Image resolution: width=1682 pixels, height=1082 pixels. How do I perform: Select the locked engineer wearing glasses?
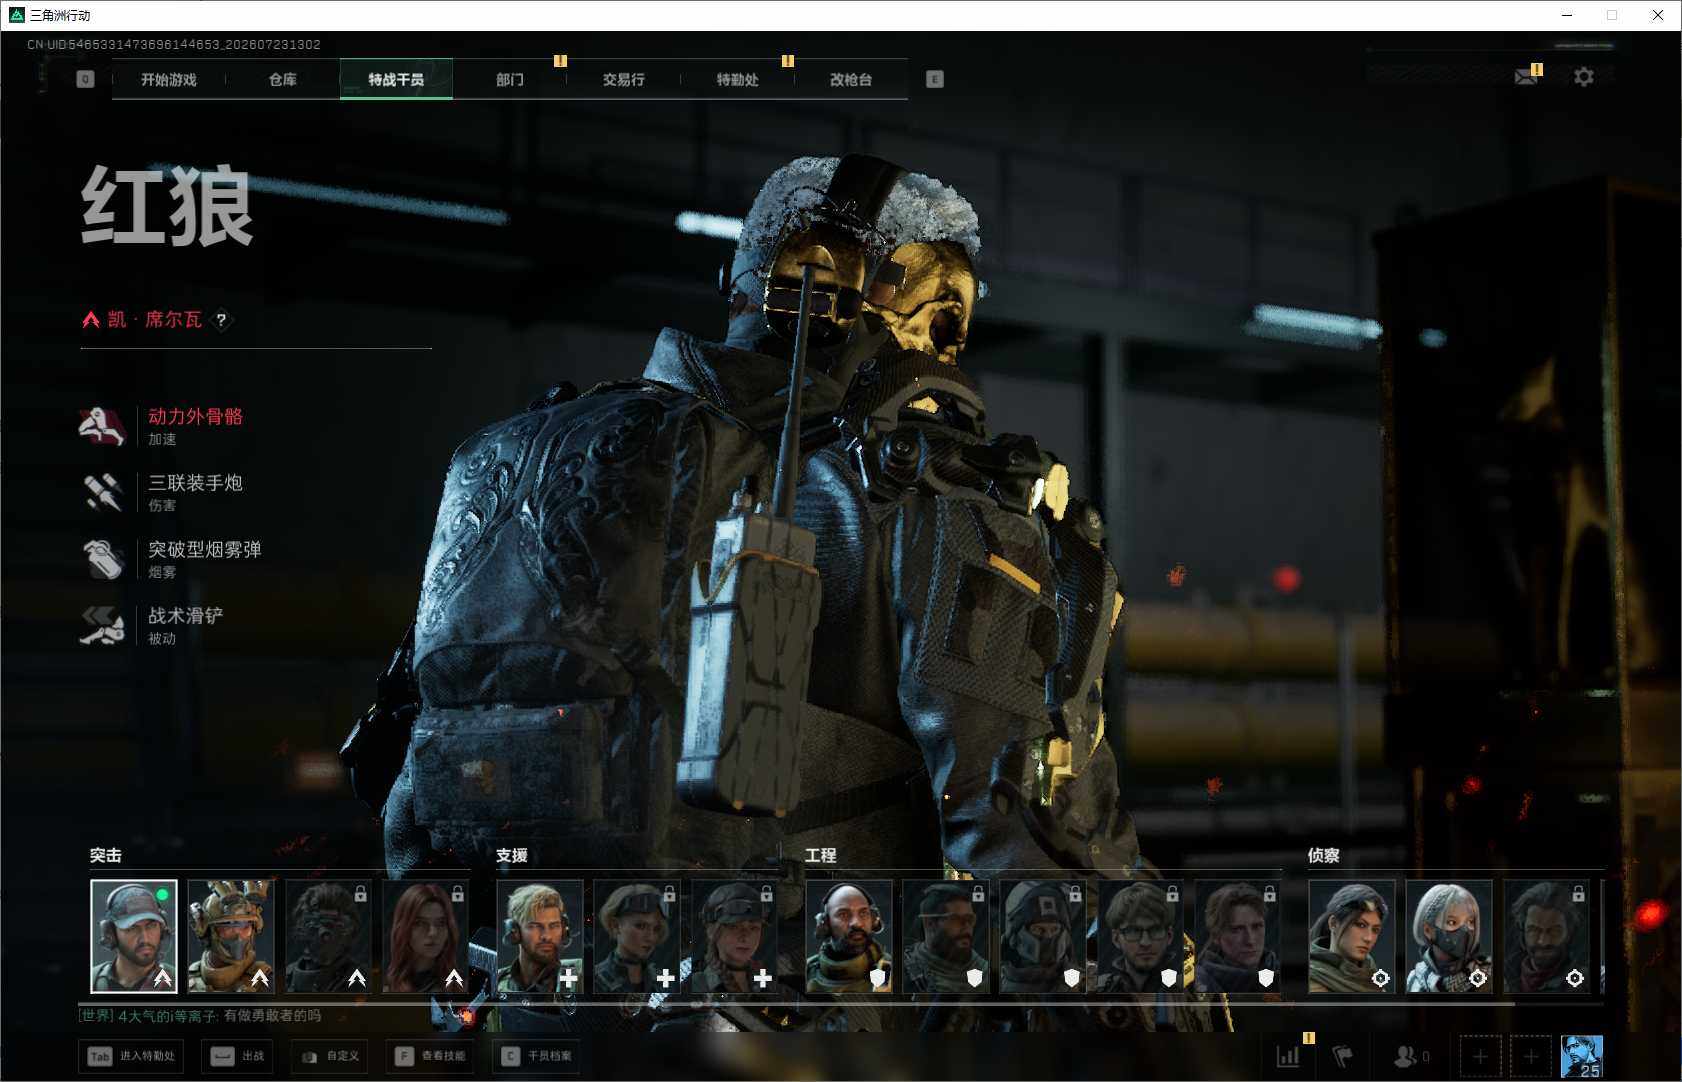tap(1140, 936)
